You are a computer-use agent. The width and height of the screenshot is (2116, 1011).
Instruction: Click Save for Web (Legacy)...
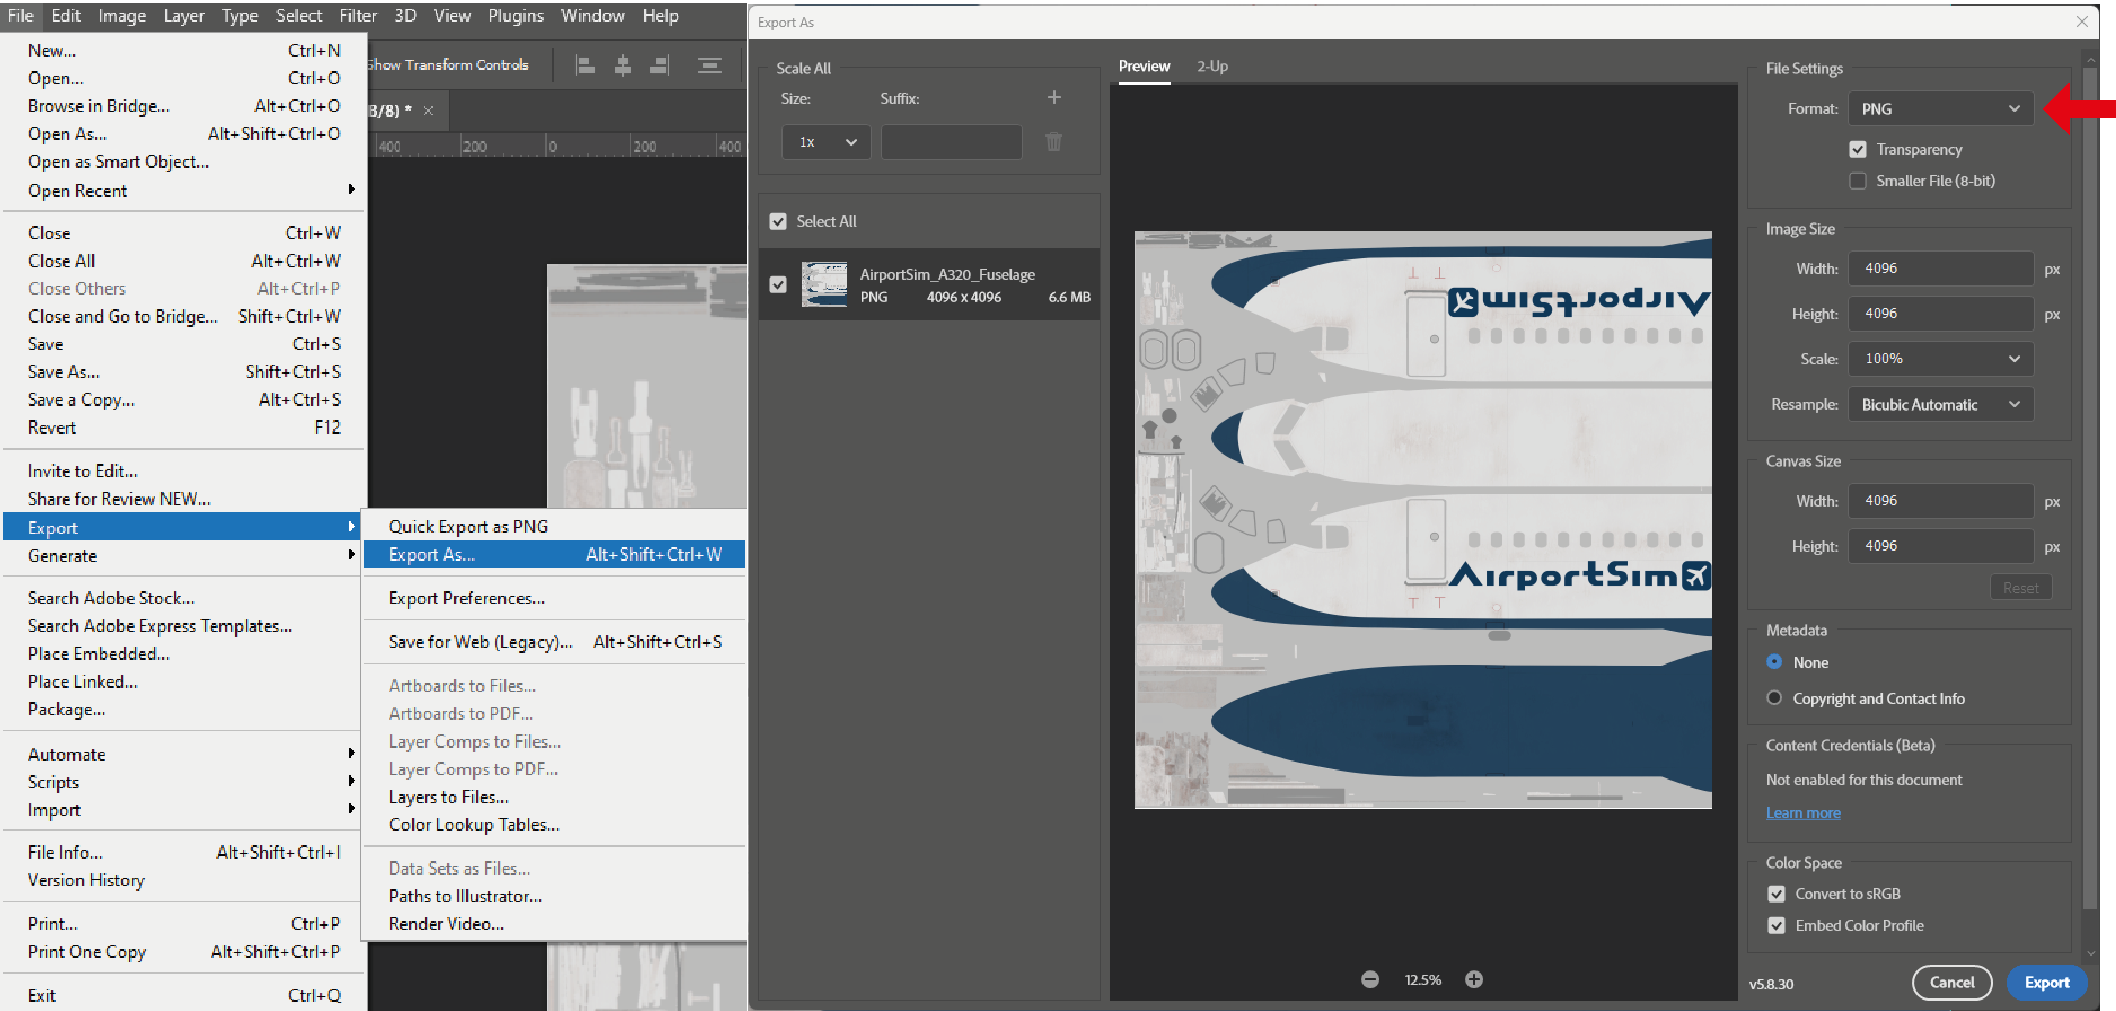point(554,642)
